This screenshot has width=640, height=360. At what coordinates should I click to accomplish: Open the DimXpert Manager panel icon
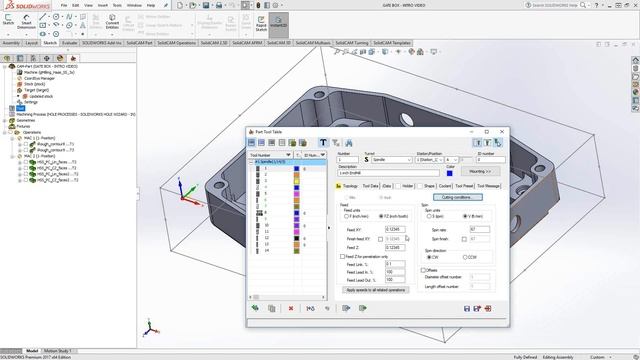click(x=47, y=58)
